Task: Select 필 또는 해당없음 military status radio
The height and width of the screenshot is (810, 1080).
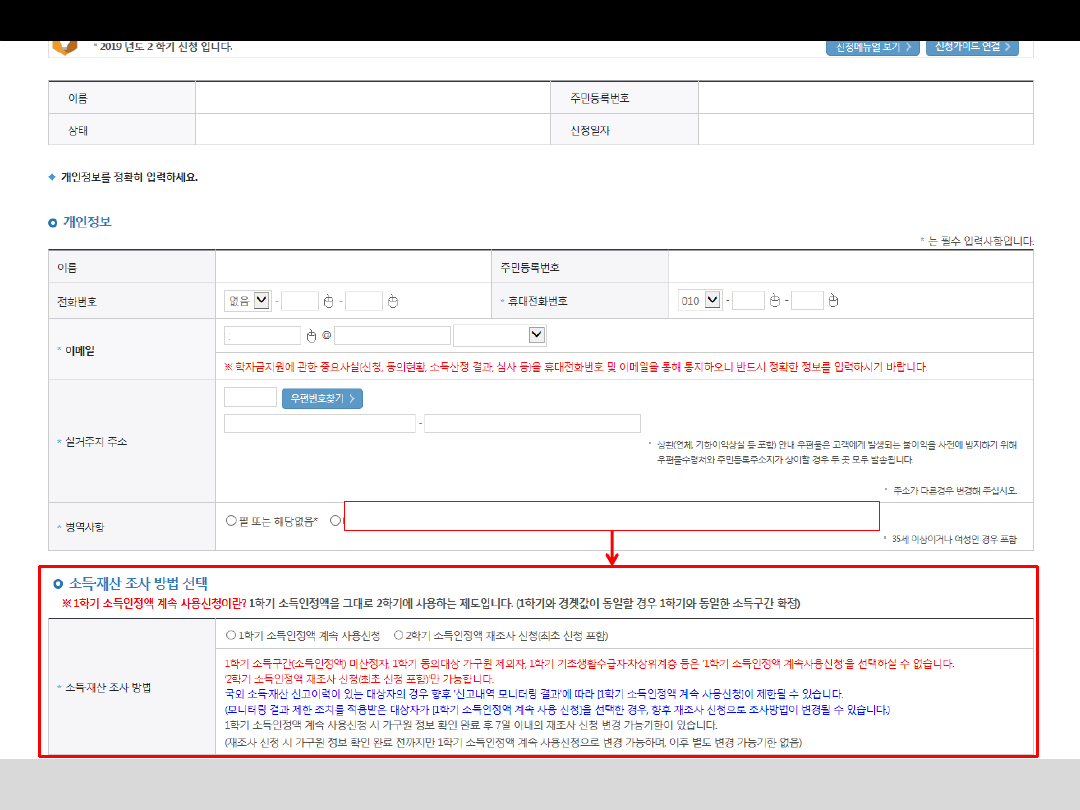Action: click(231, 521)
